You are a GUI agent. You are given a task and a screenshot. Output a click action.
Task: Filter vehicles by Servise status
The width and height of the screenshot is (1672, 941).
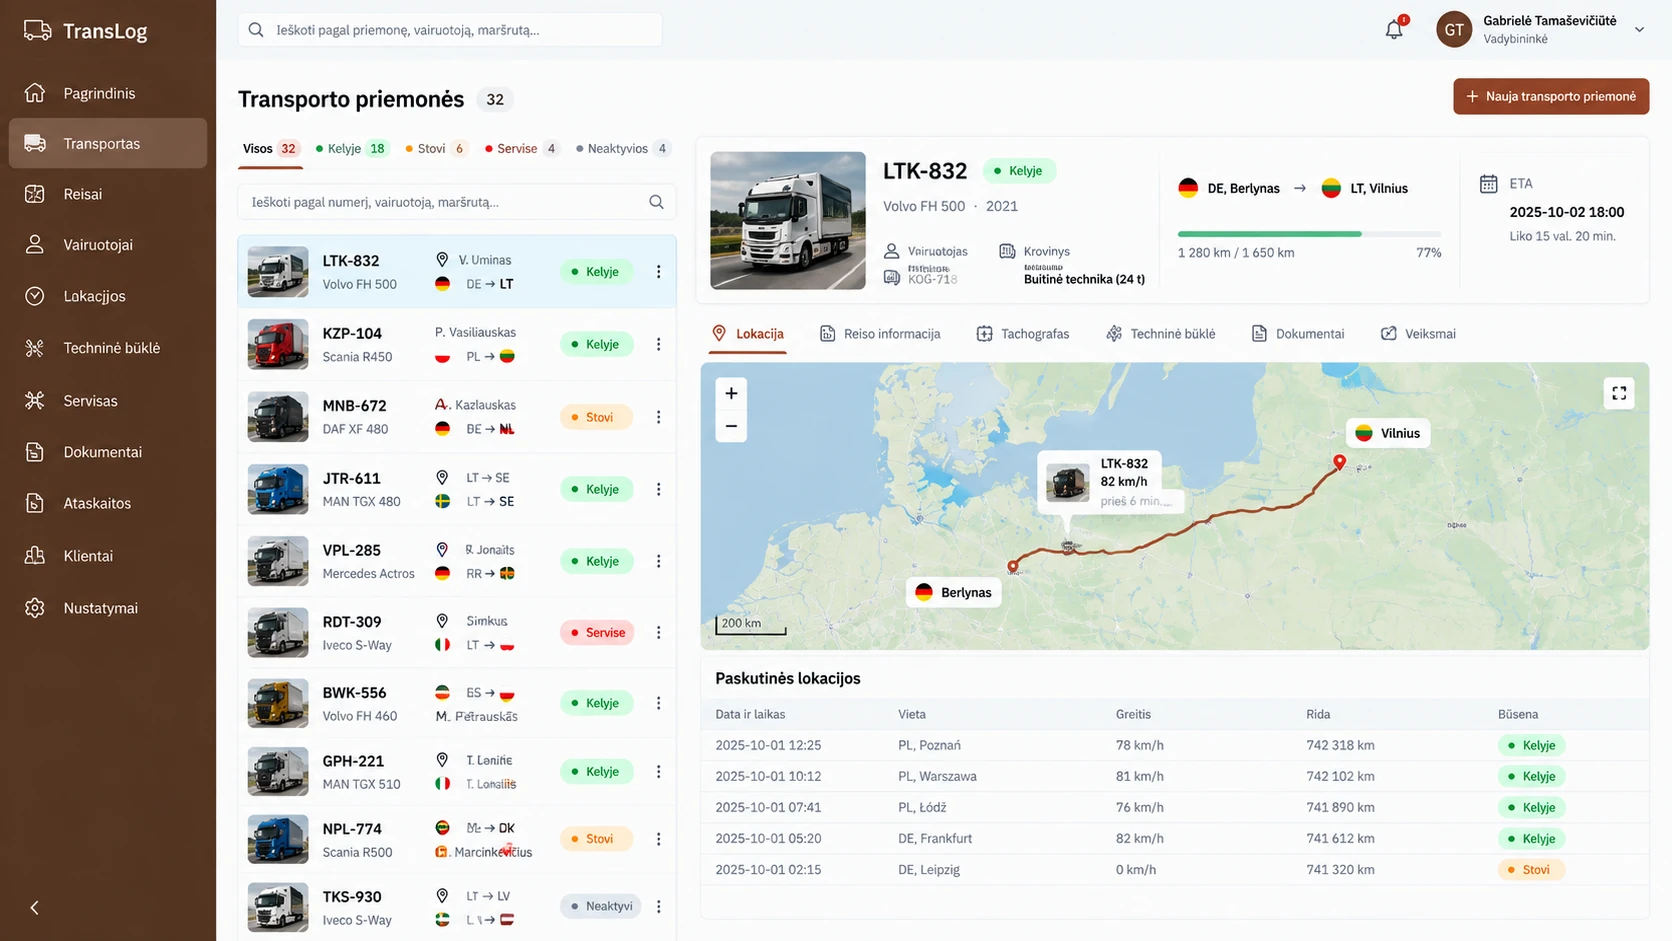pos(520,149)
